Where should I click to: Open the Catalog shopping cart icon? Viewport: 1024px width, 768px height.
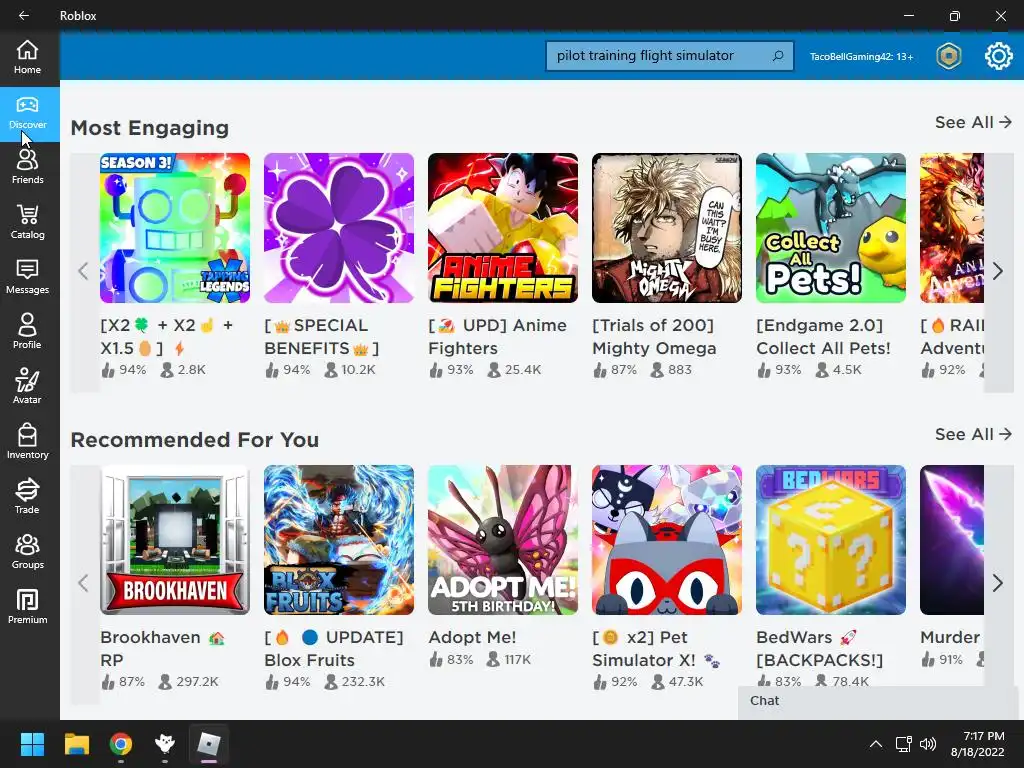tap(27, 222)
